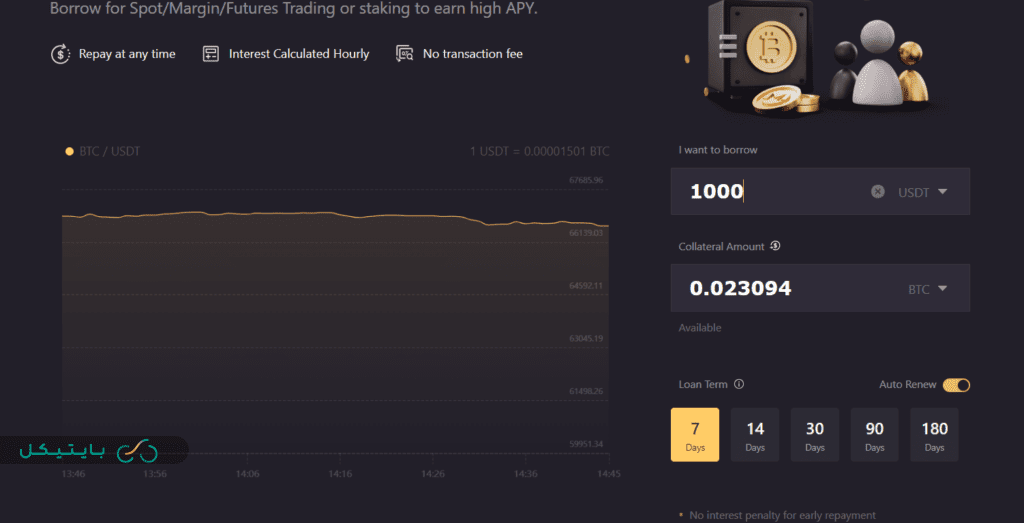Screen dimensions: 1024x523
Task: Select the 180 Days loan term option
Action: click(x=934, y=435)
